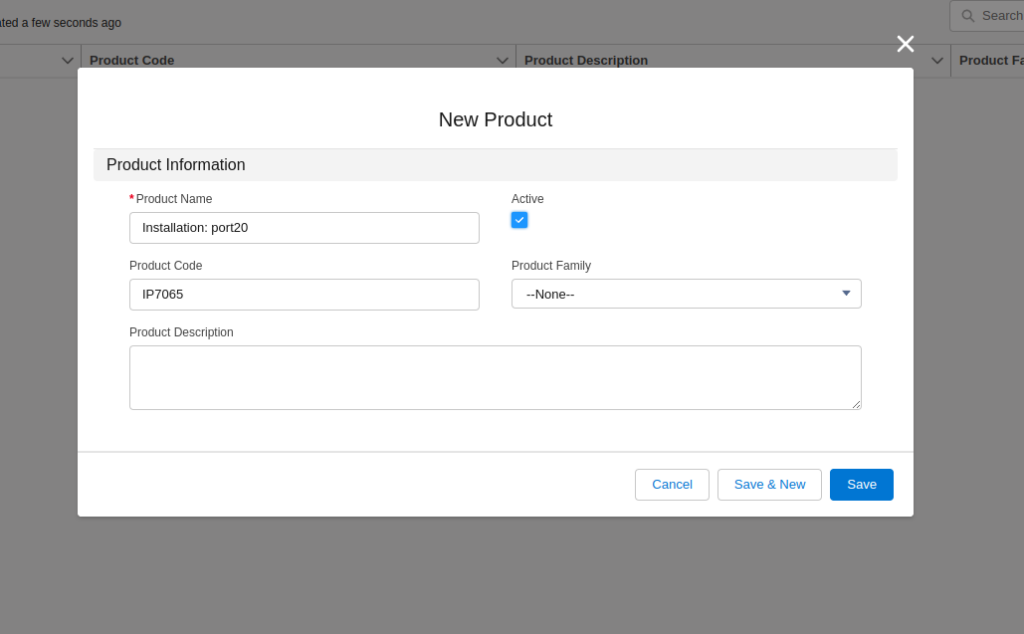
Task: Click the blue Save button
Action: point(861,484)
